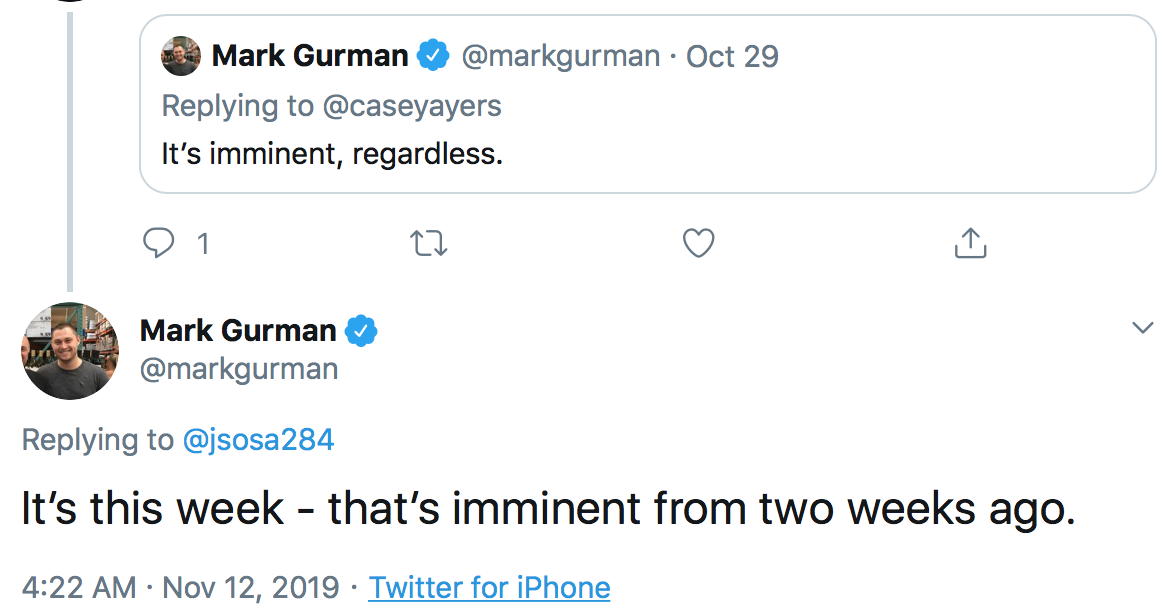This screenshot has width=1164, height=614.
Task: Click the @markgurman handle in the quoted tweet
Action: [560, 56]
